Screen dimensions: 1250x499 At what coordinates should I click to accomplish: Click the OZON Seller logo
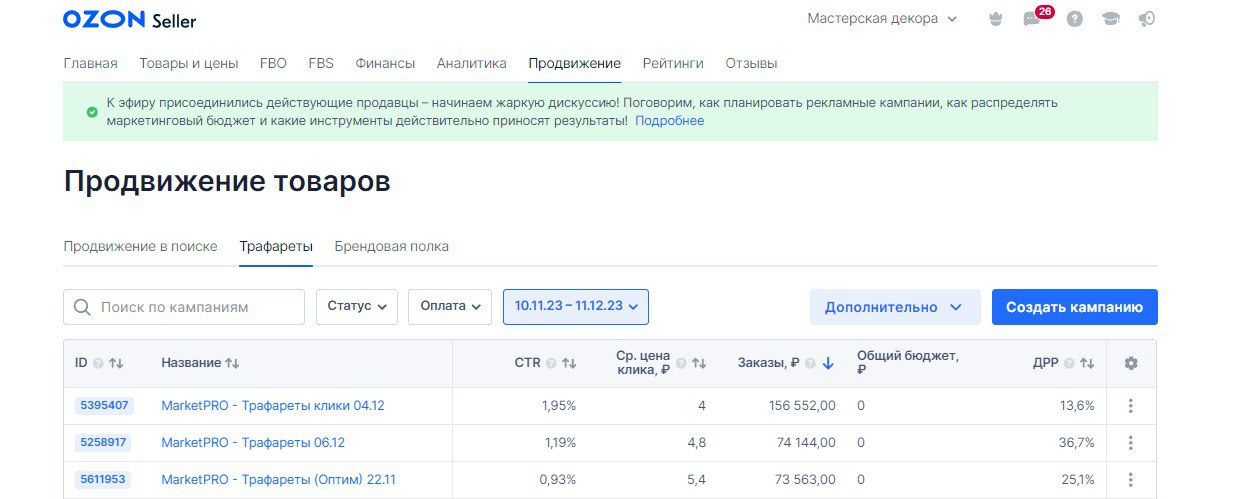129,20
